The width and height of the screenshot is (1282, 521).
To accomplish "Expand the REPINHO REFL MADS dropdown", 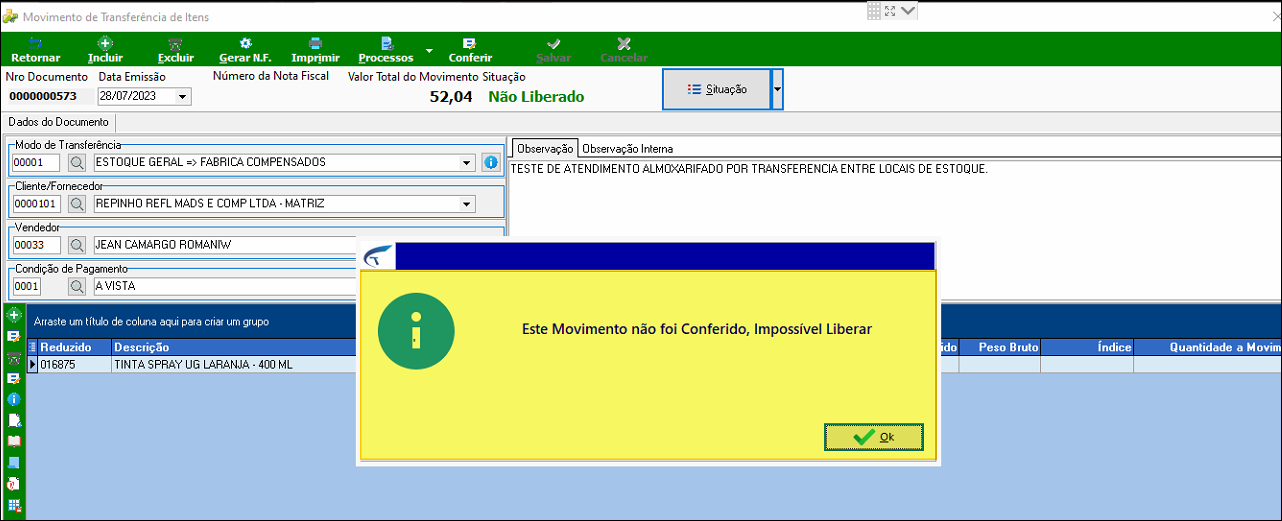I will click(467, 204).
